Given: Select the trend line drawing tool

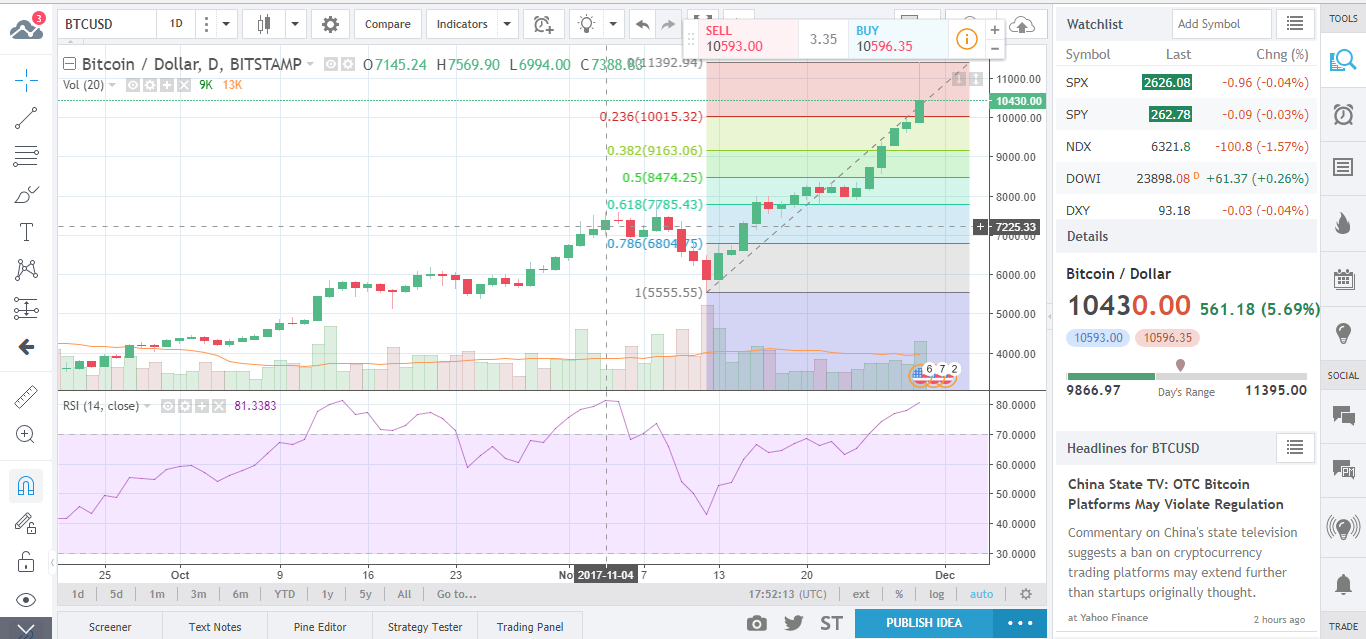Looking at the screenshot, I should point(27,118).
